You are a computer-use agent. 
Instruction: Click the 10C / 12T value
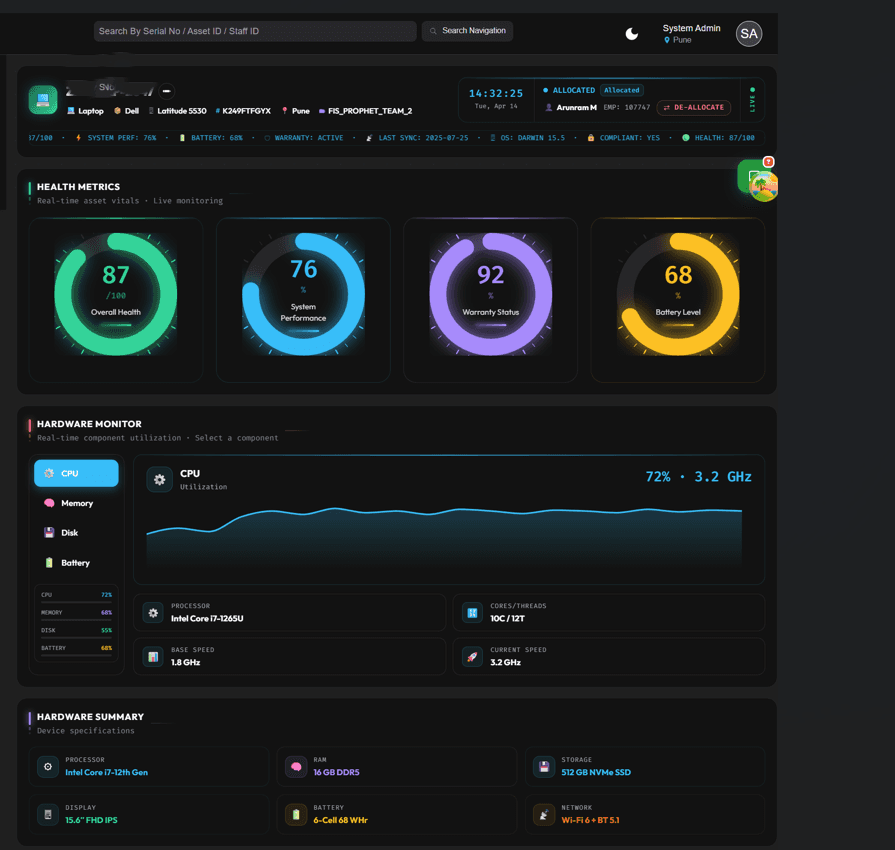point(507,618)
